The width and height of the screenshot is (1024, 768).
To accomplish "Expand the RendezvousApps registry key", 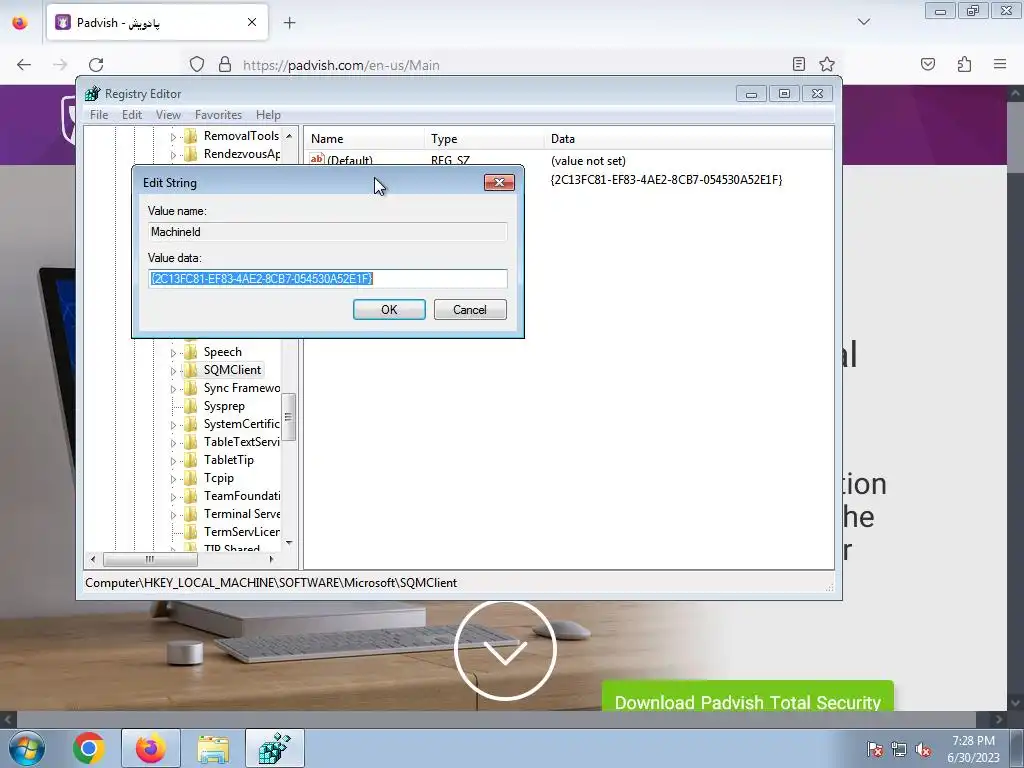I will (x=173, y=155).
